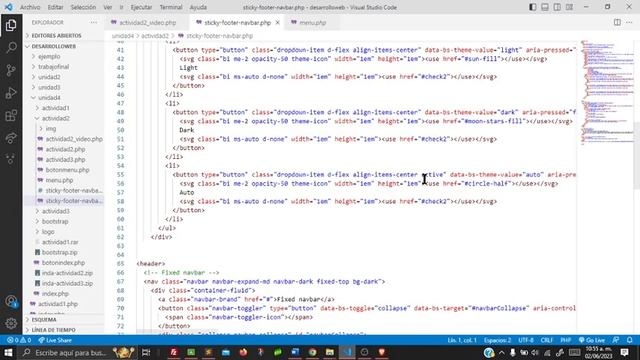Click CRLF end of line setting
This screenshot has height=360, width=640.
pyautogui.click(x=547, y=340)
